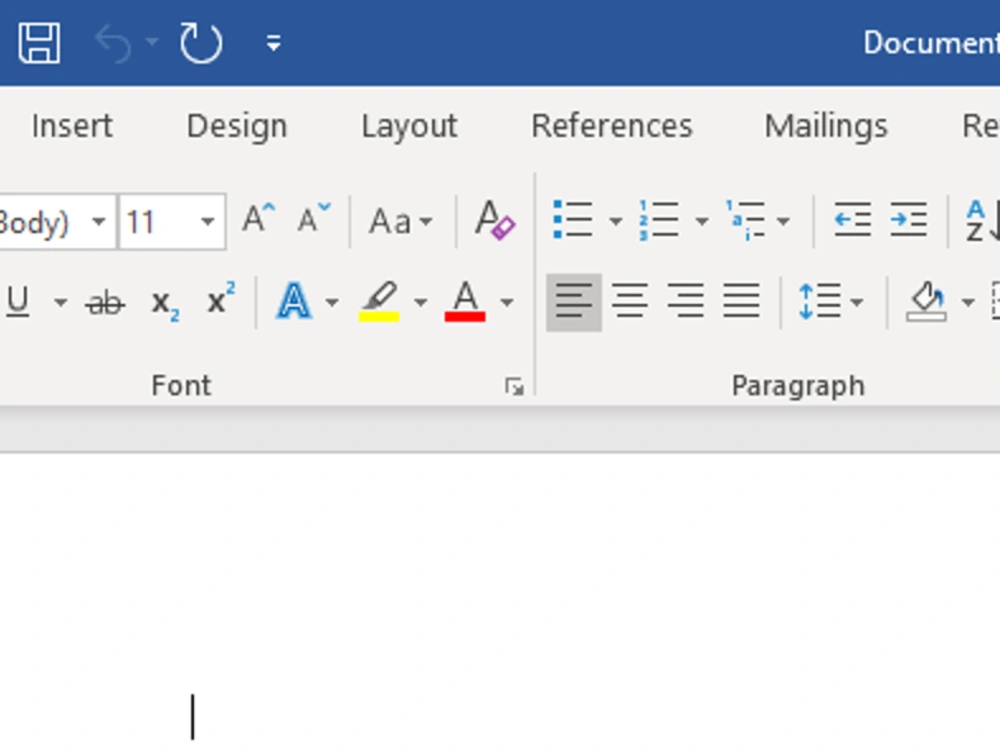Toggle superscript formatting
The image size is (1000, 750).
coord(221,298)
